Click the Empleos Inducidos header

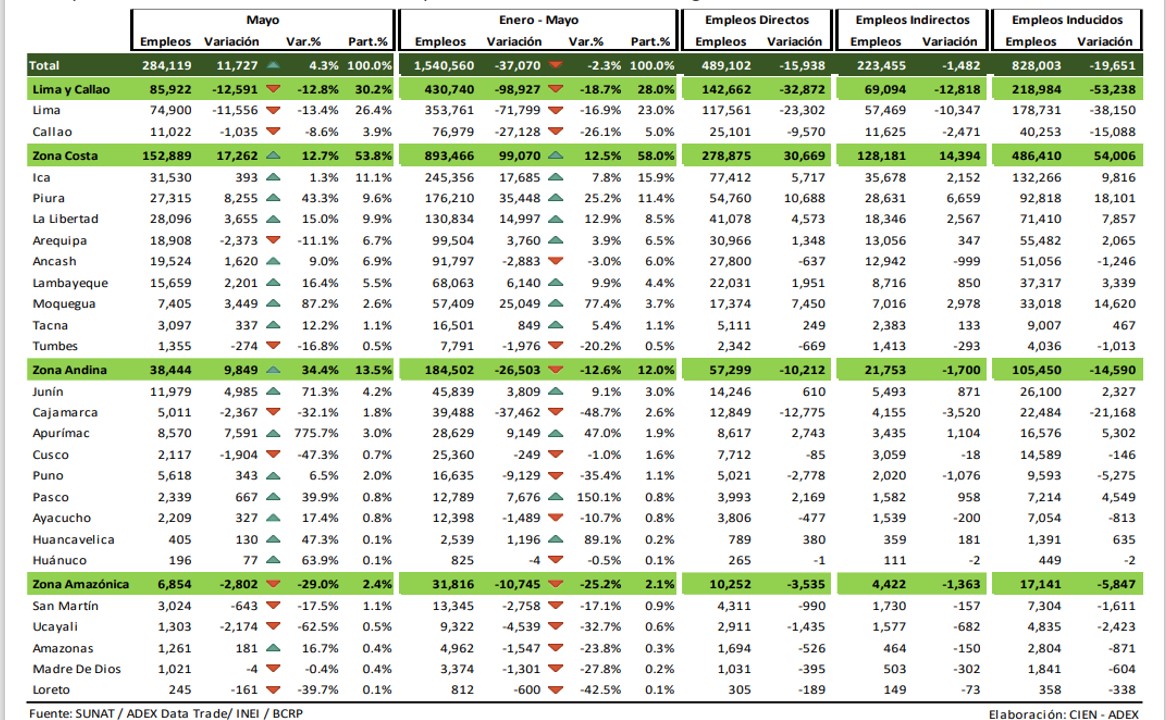tap(1067, 20)
